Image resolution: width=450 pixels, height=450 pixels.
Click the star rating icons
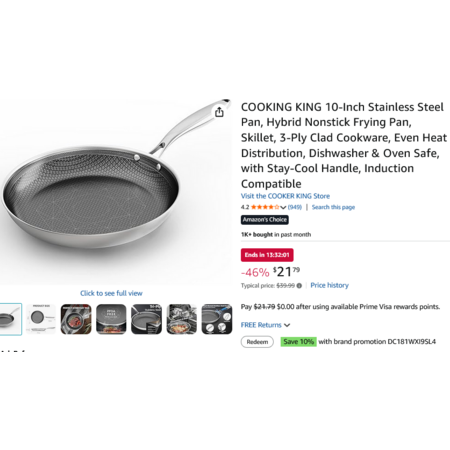(x=265, y=207)
